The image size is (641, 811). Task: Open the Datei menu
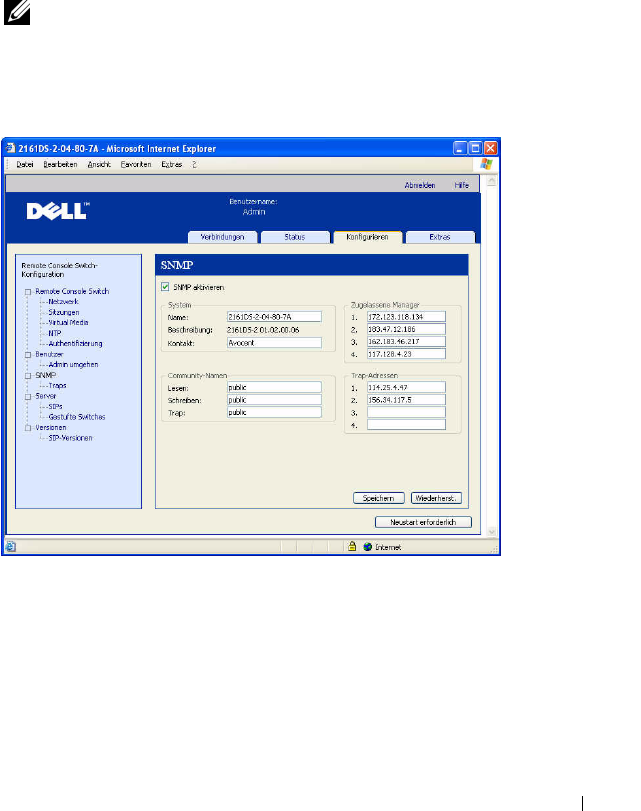[x=25, y=163]
